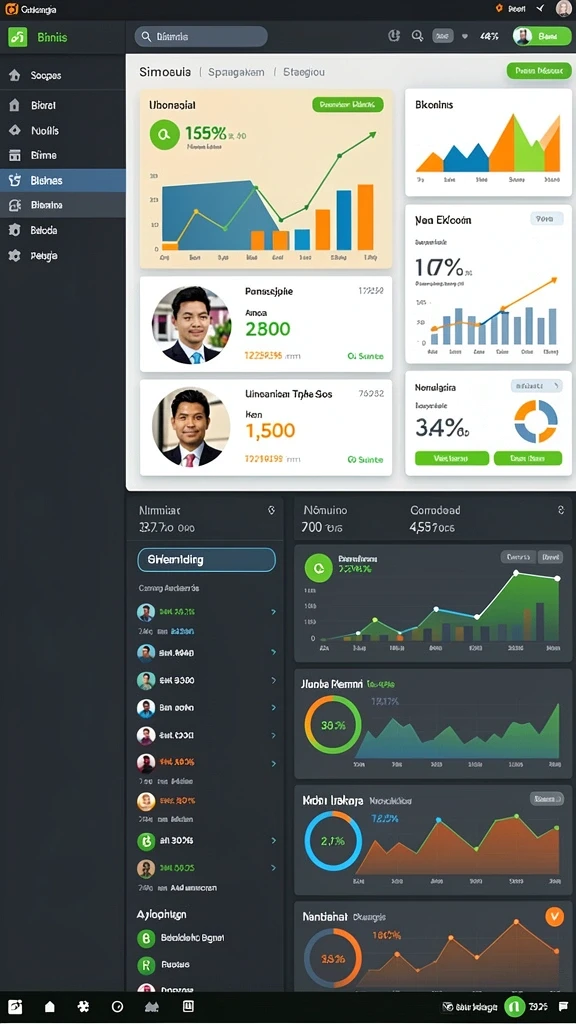The width and height of the screenshot is (576, 1024).
Task: Expand the chevron on the last contact row
Action: [273, 868]
